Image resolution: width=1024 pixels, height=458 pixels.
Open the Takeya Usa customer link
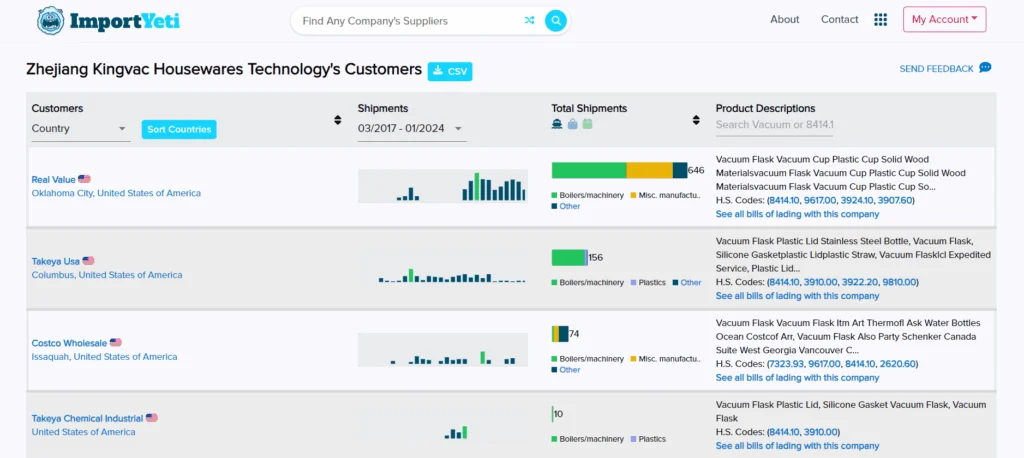click(56, 261)
